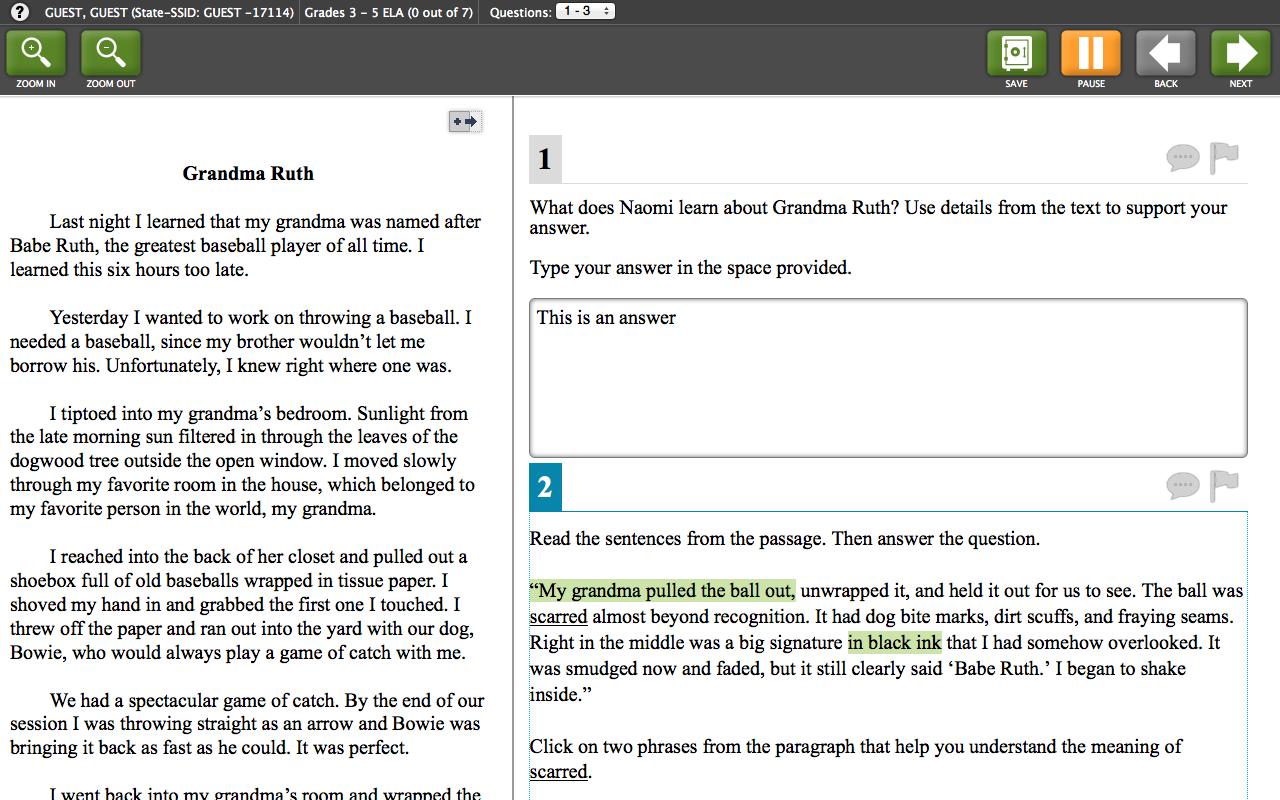Select question number 2 badge
This screenshot has width=1280, height=800.
[x=545, y=487]
